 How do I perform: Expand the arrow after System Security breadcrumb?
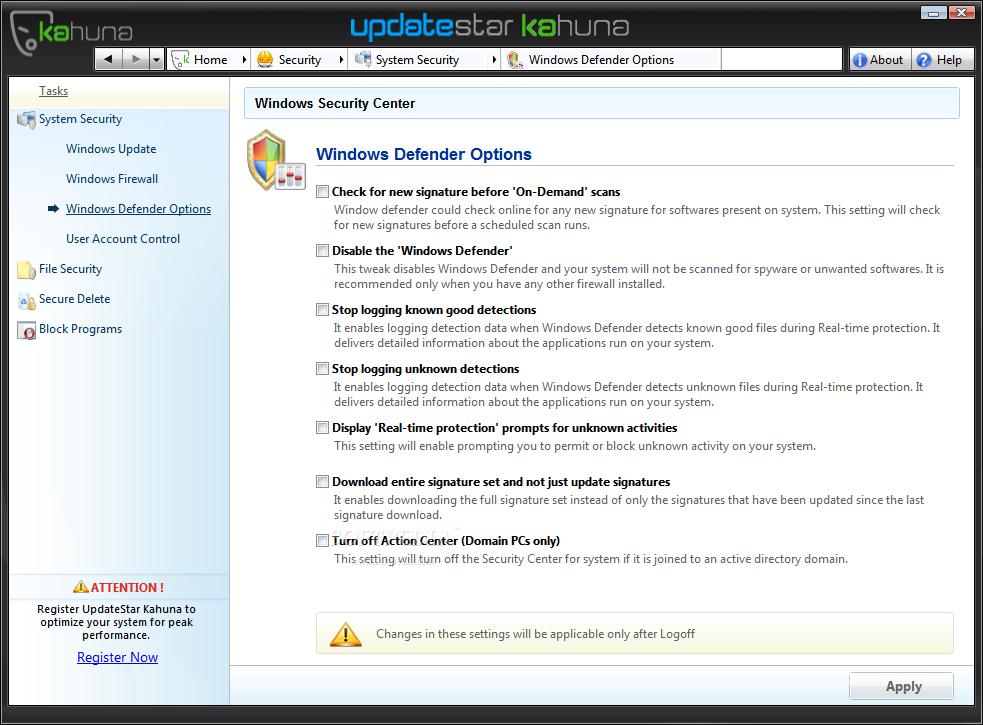pyautogui.click(x=494, y=60)
